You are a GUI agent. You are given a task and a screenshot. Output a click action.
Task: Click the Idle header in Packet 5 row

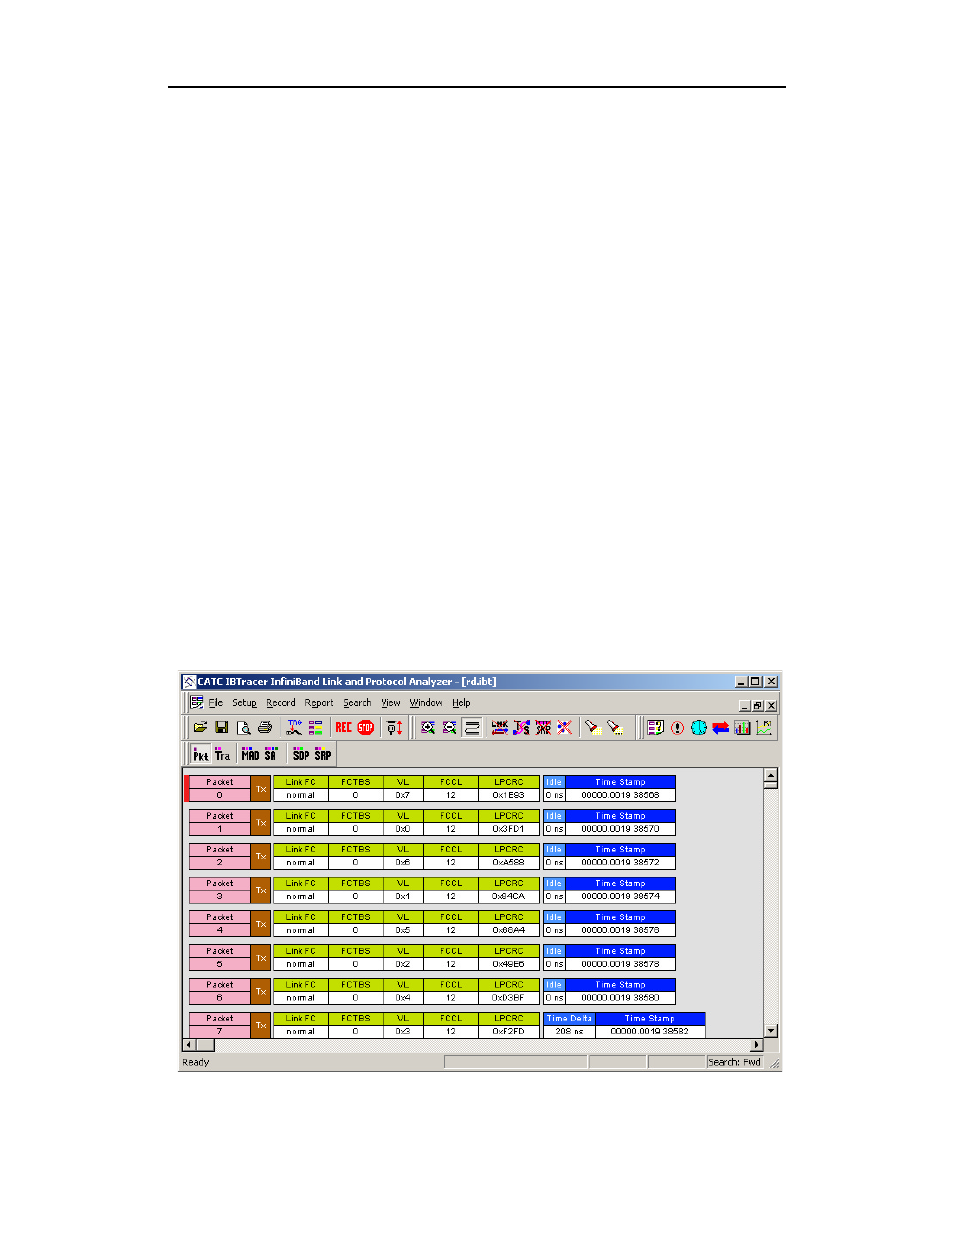tap(554, 951)
